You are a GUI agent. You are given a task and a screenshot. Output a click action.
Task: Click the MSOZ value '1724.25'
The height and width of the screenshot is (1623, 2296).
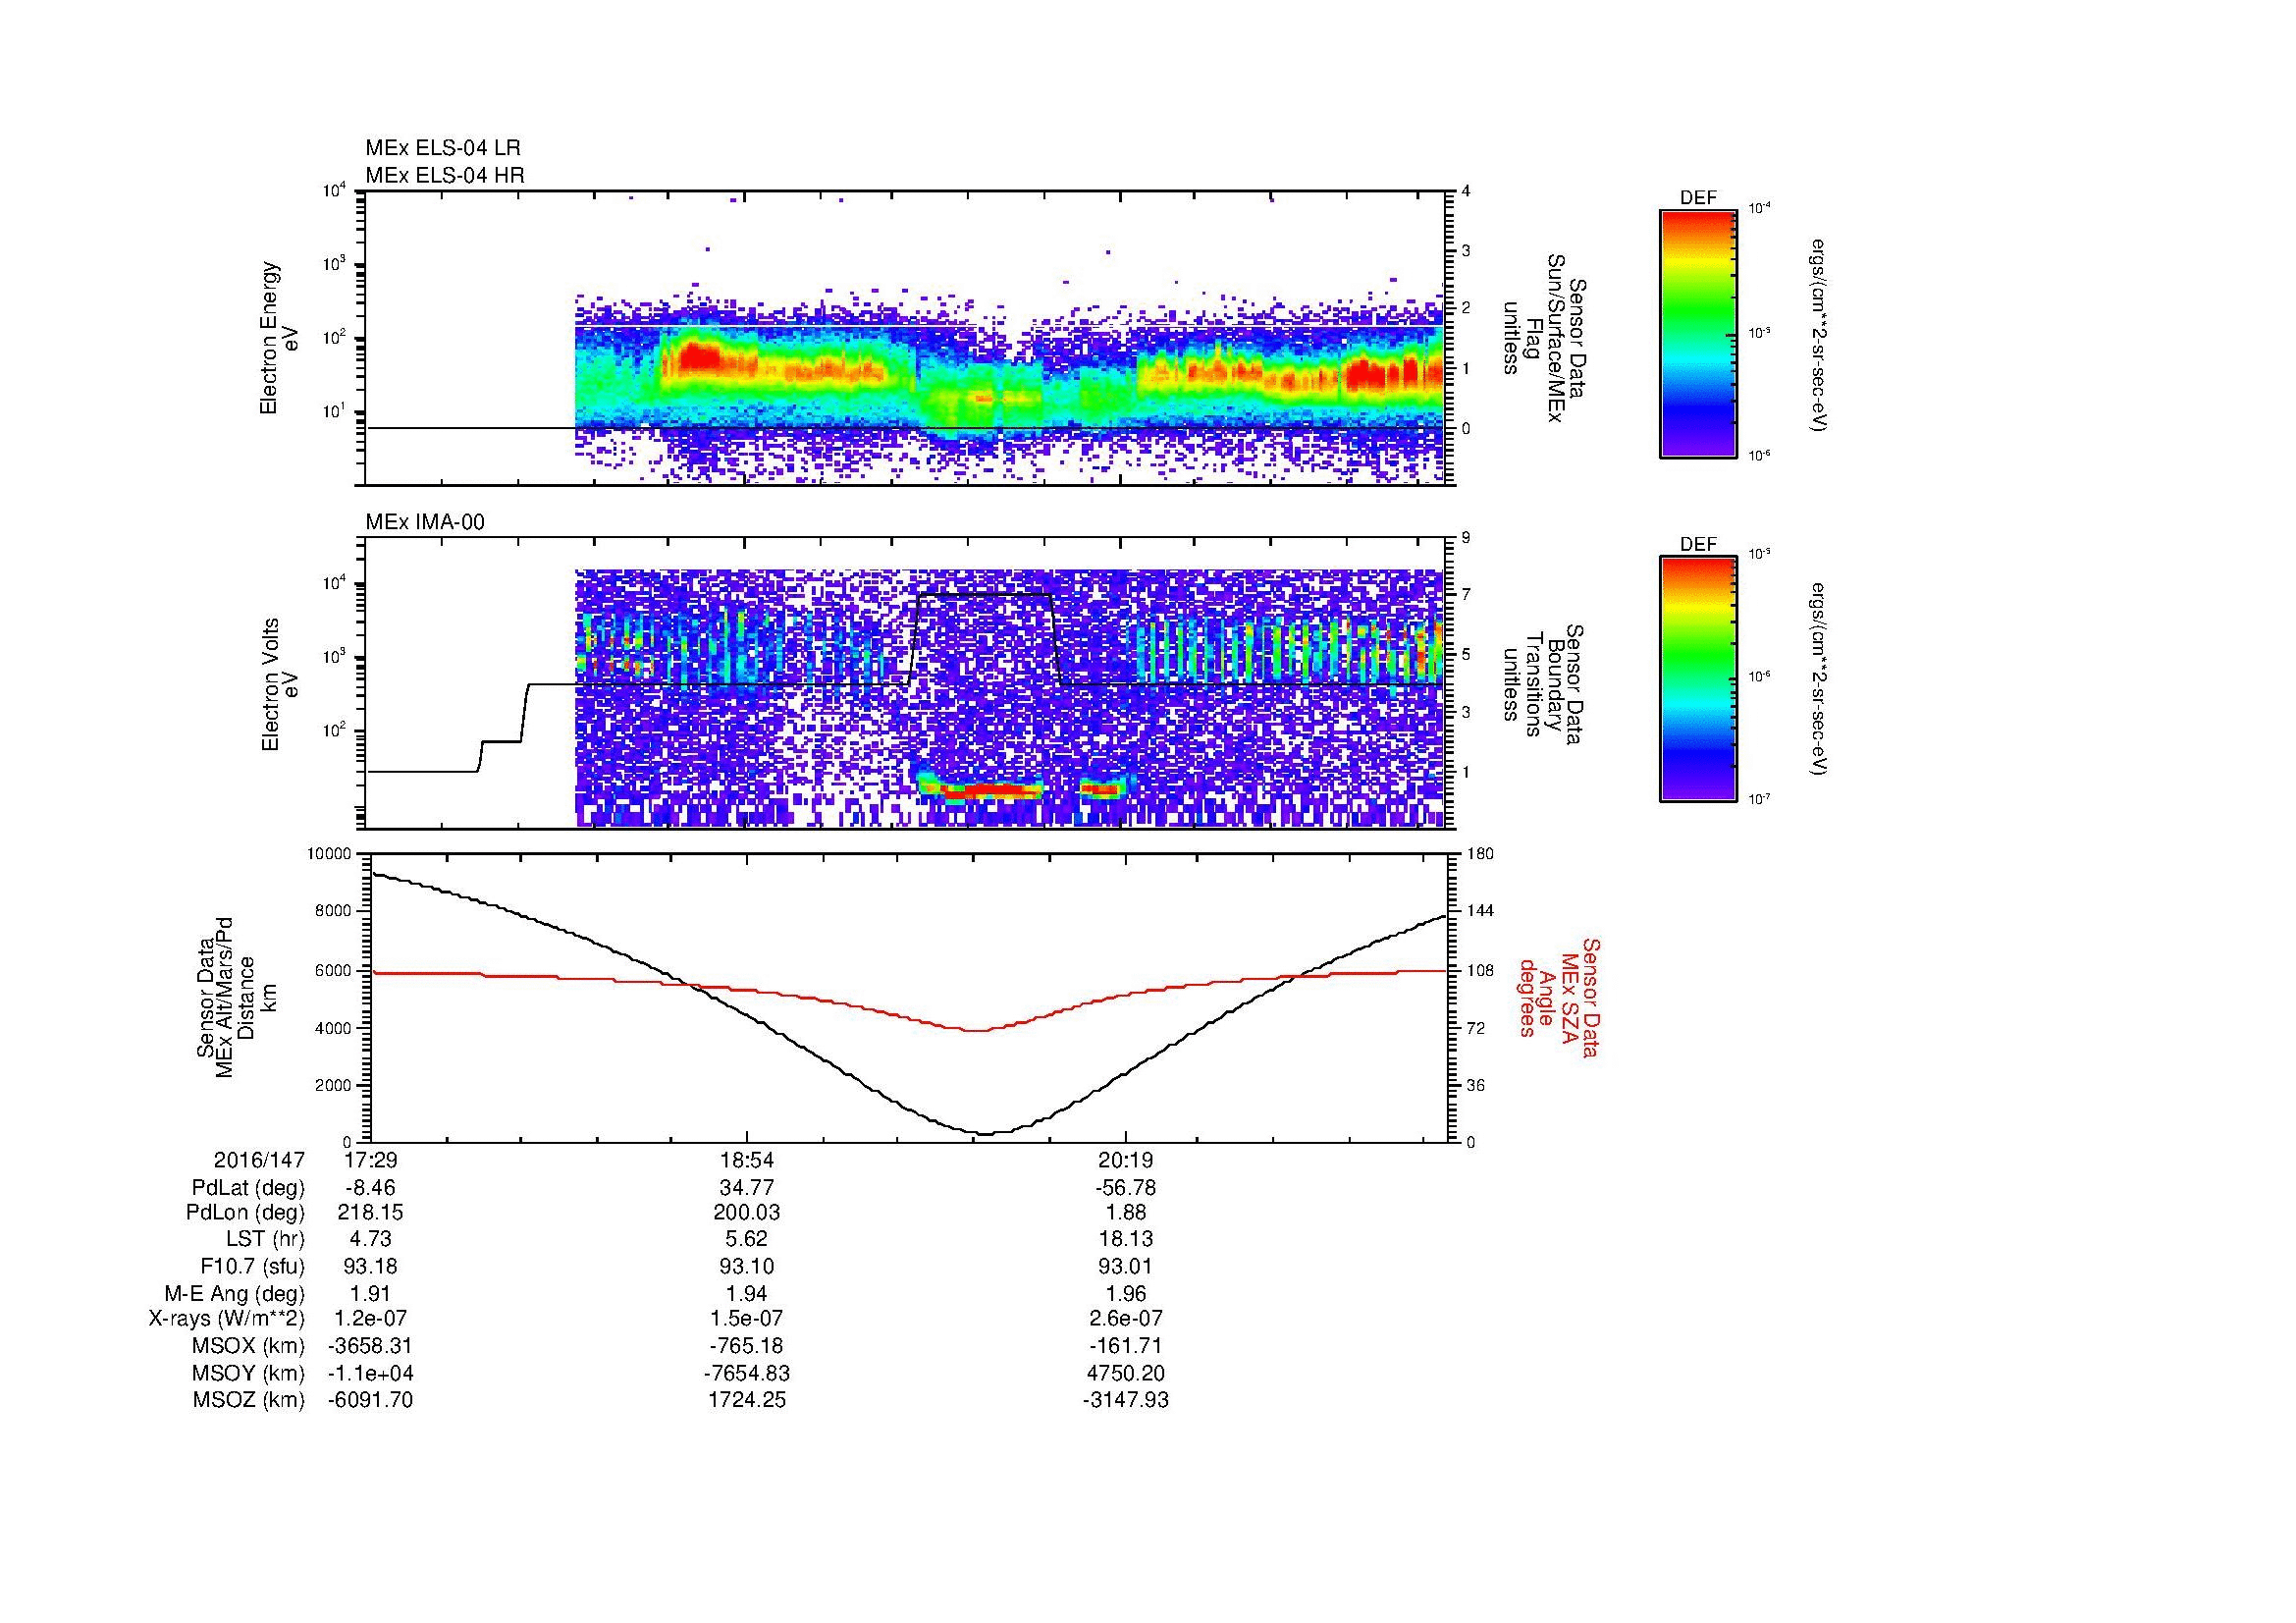click(x=747, y=1400)
